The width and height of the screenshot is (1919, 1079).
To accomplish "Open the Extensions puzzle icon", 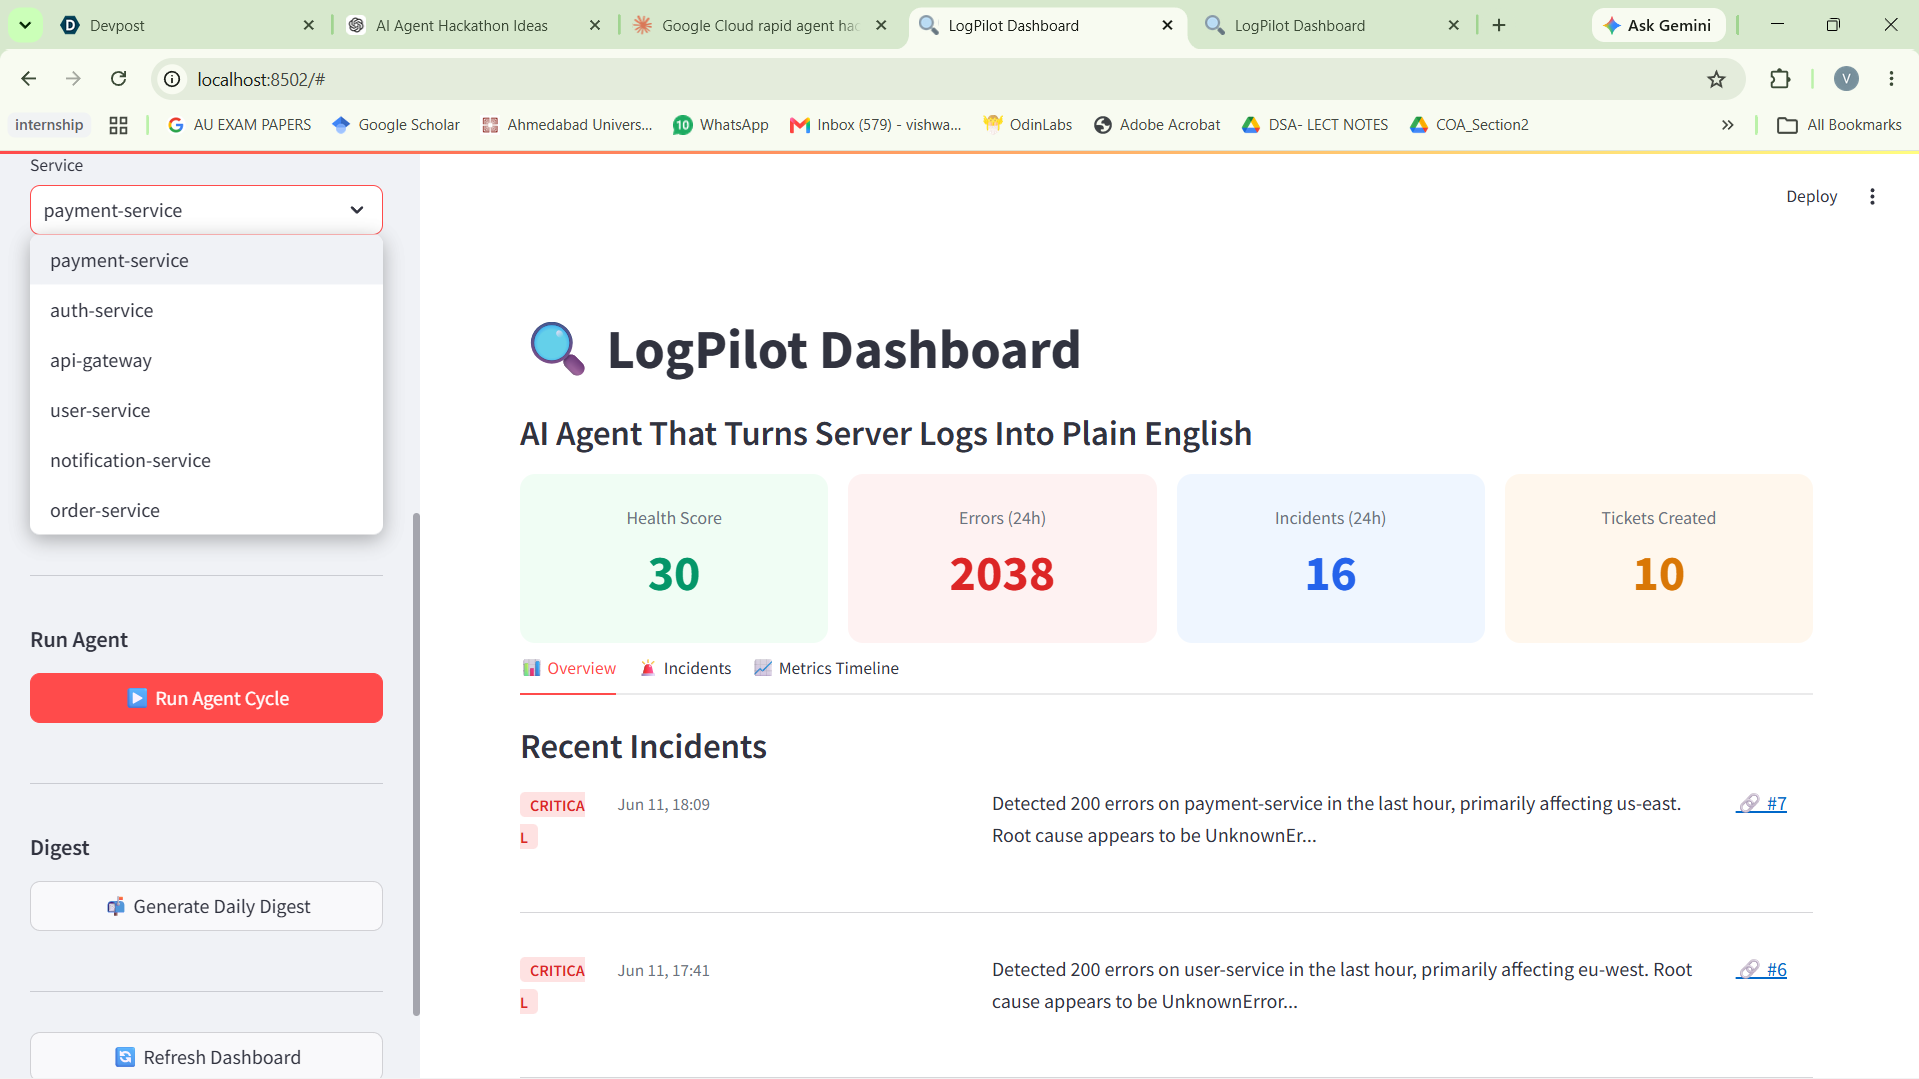I will [1780, 79].
